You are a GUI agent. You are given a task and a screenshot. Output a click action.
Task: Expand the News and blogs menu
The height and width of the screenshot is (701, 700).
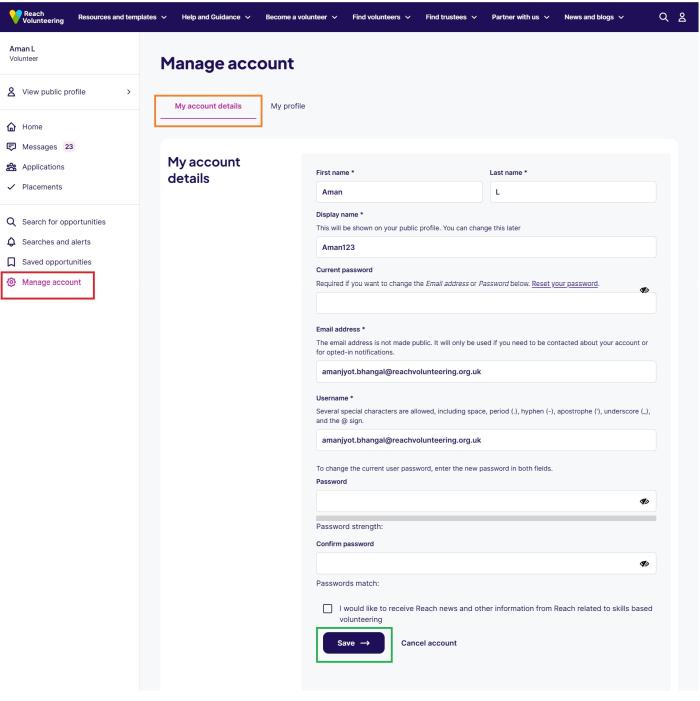594,17
